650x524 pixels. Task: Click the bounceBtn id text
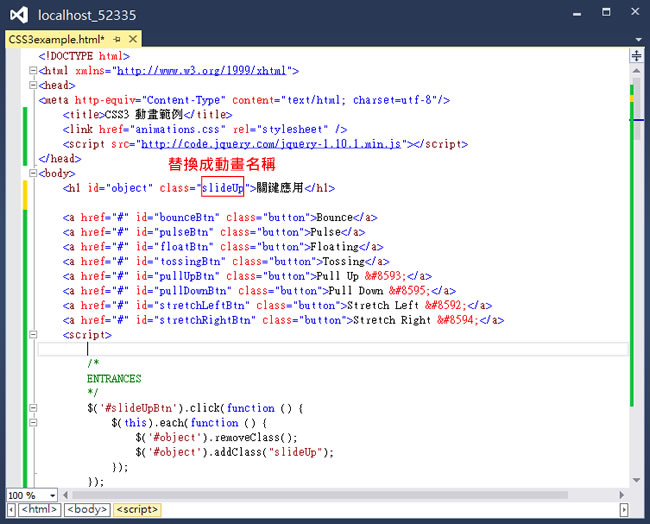187,218
